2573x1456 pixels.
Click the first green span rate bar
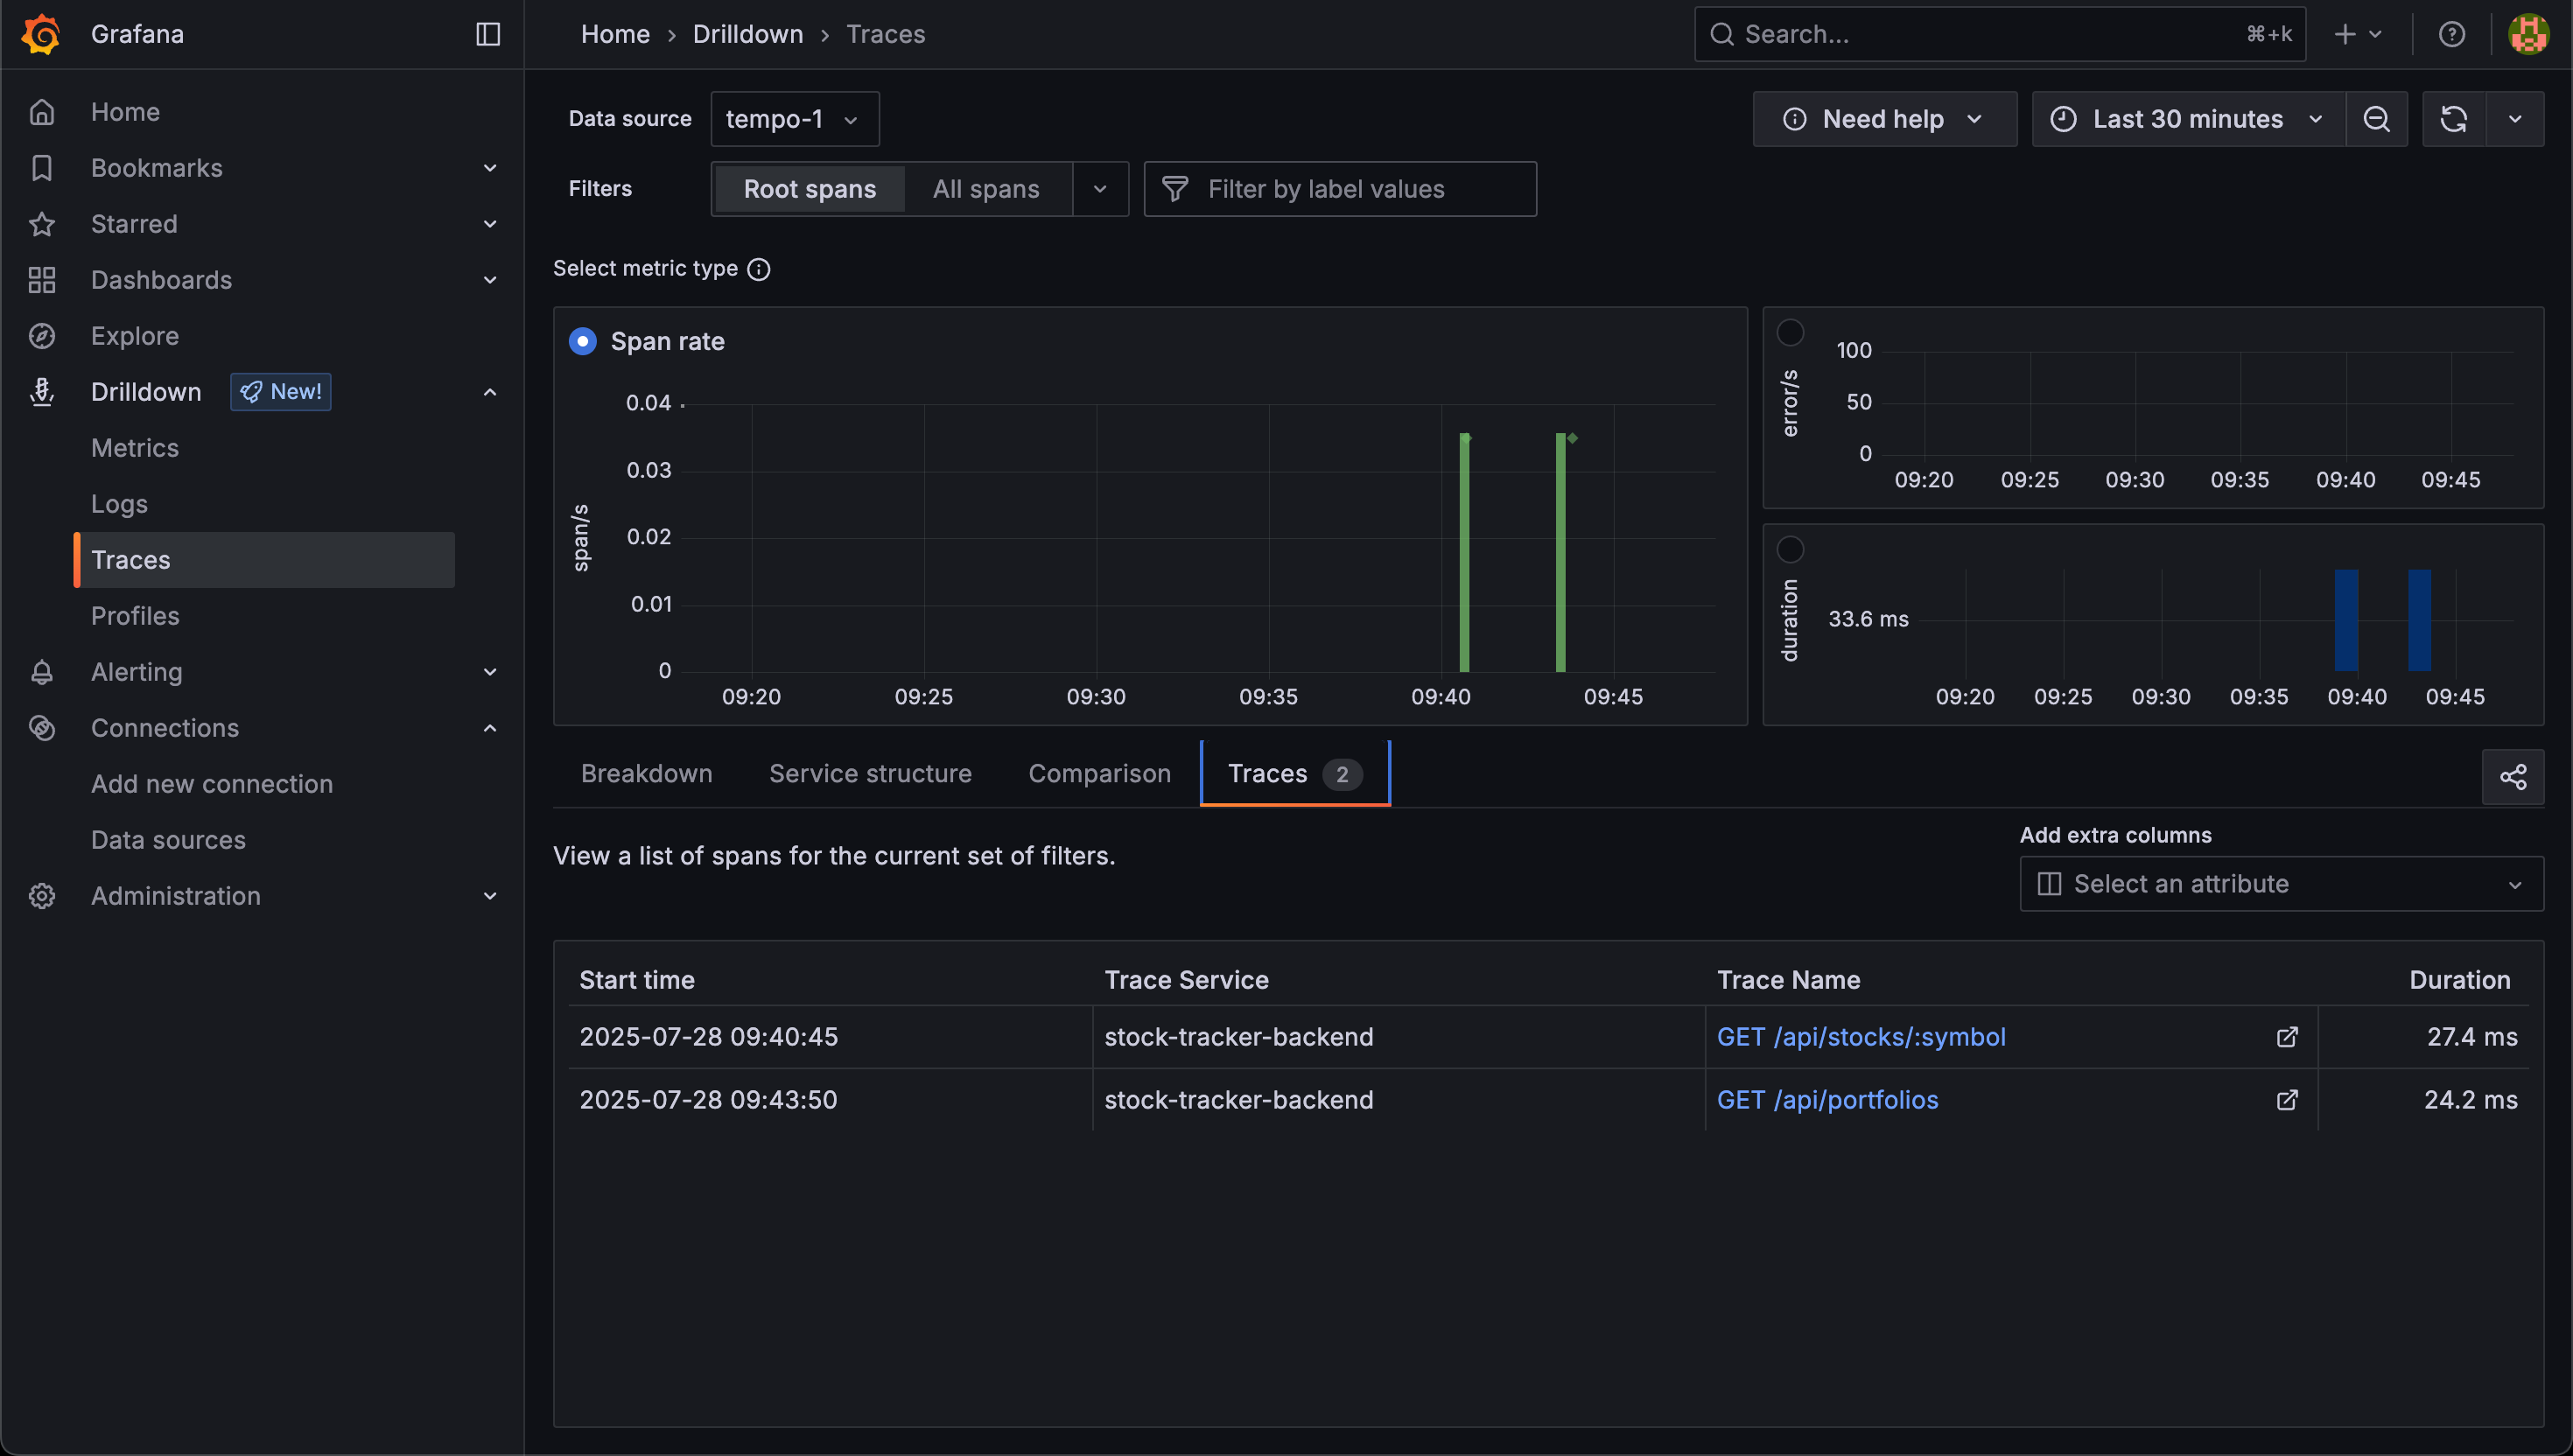(x=1464, y=552)
